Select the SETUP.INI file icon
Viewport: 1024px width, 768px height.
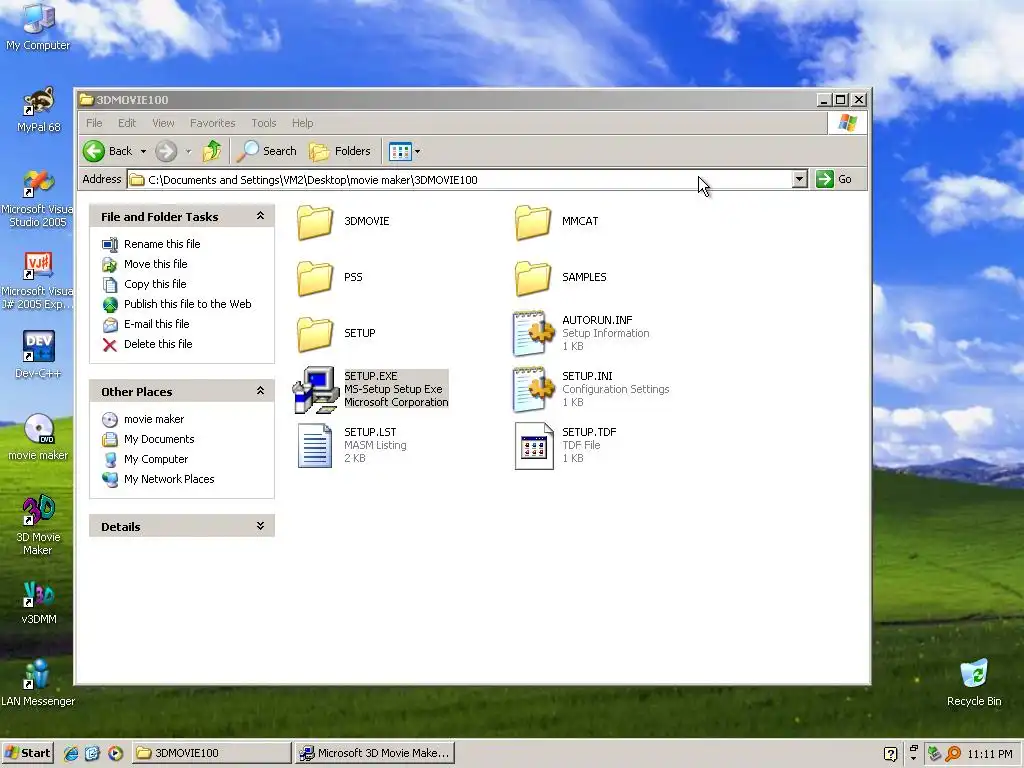[534, 389]
